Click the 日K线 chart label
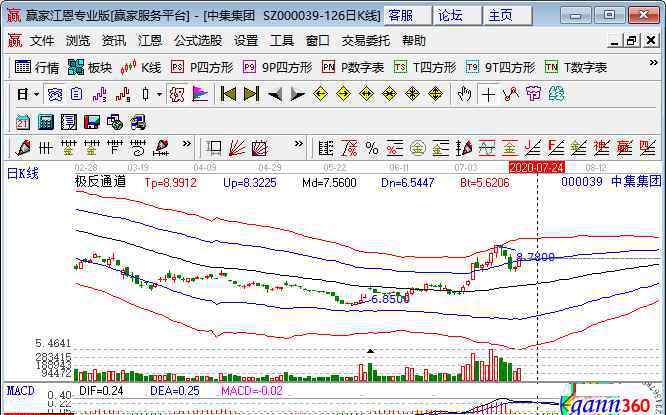The width and height of the screenshot is (666, 415). tap(23, 174)
